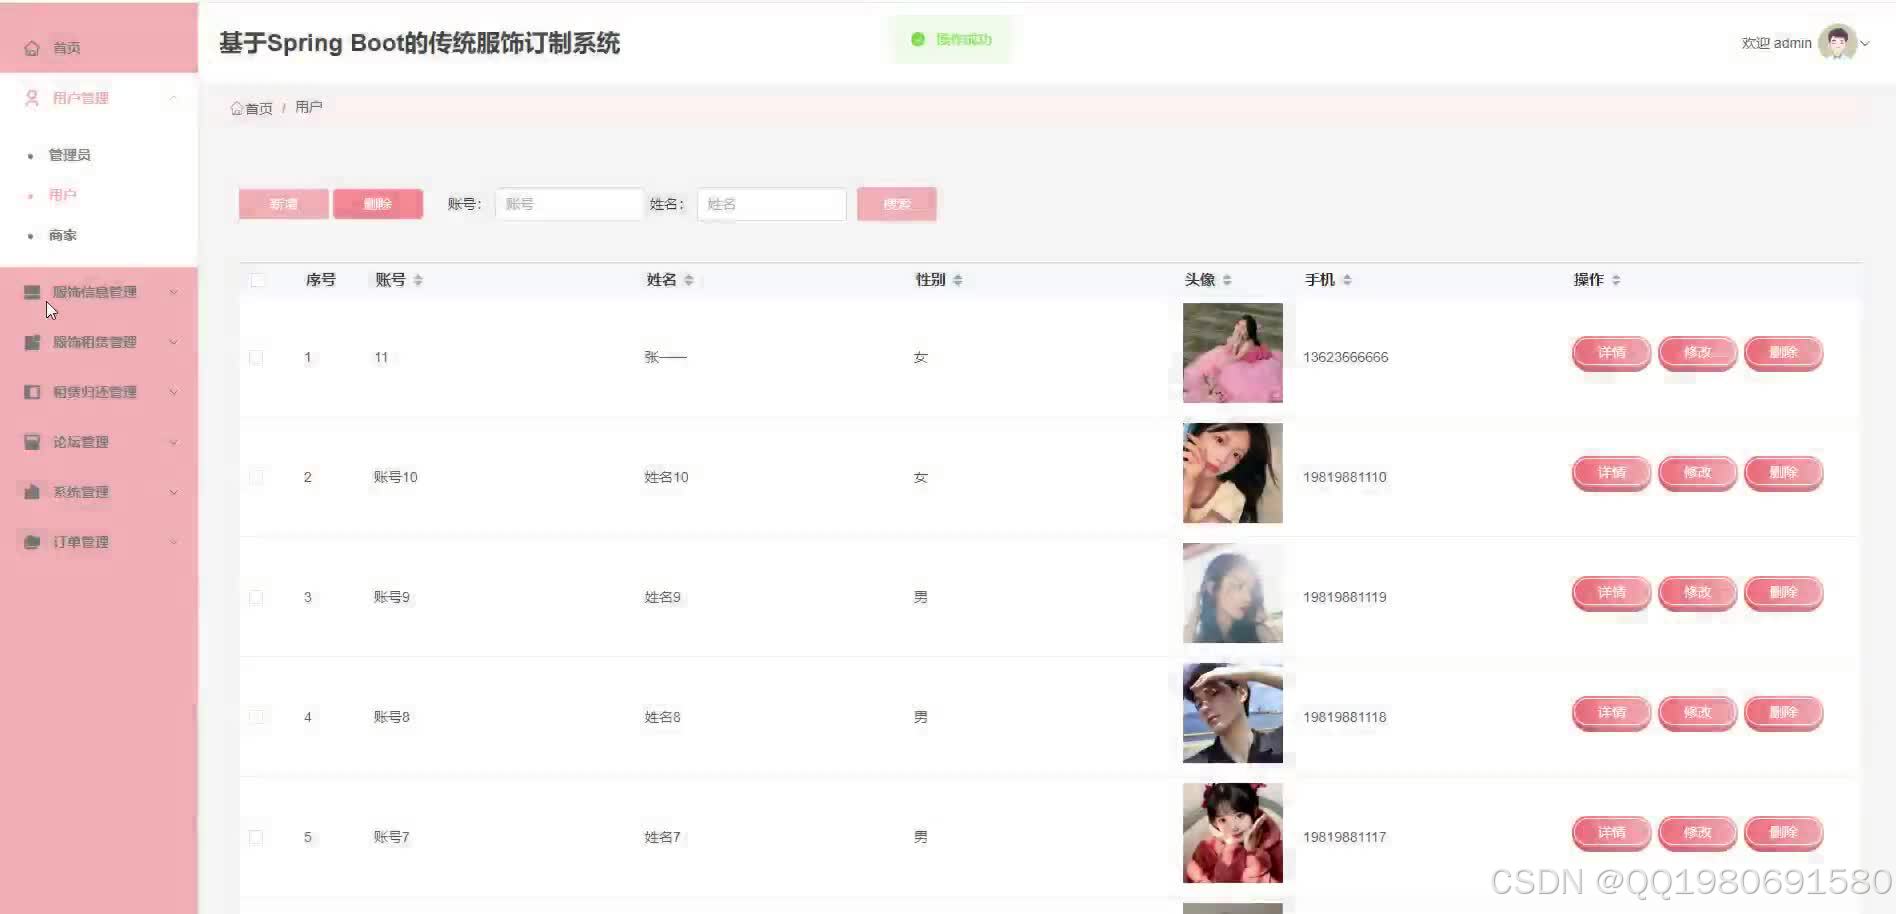Open 详情 for user 账号7

[1611, 833]
